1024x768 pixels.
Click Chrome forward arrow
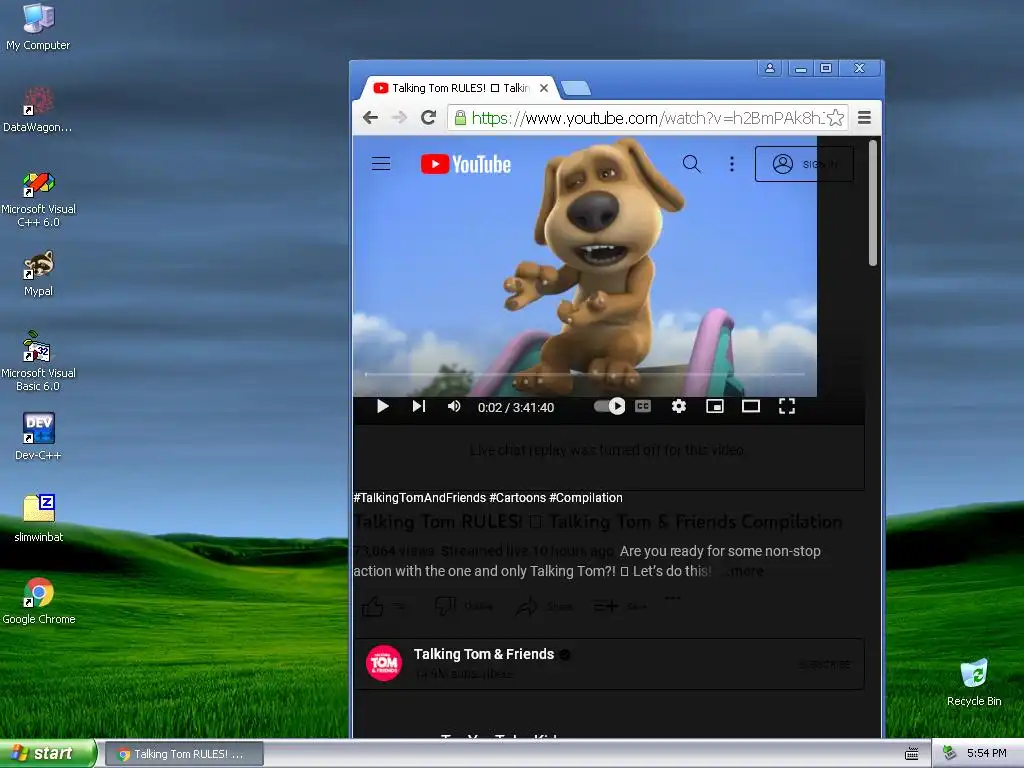click(399, 118)
